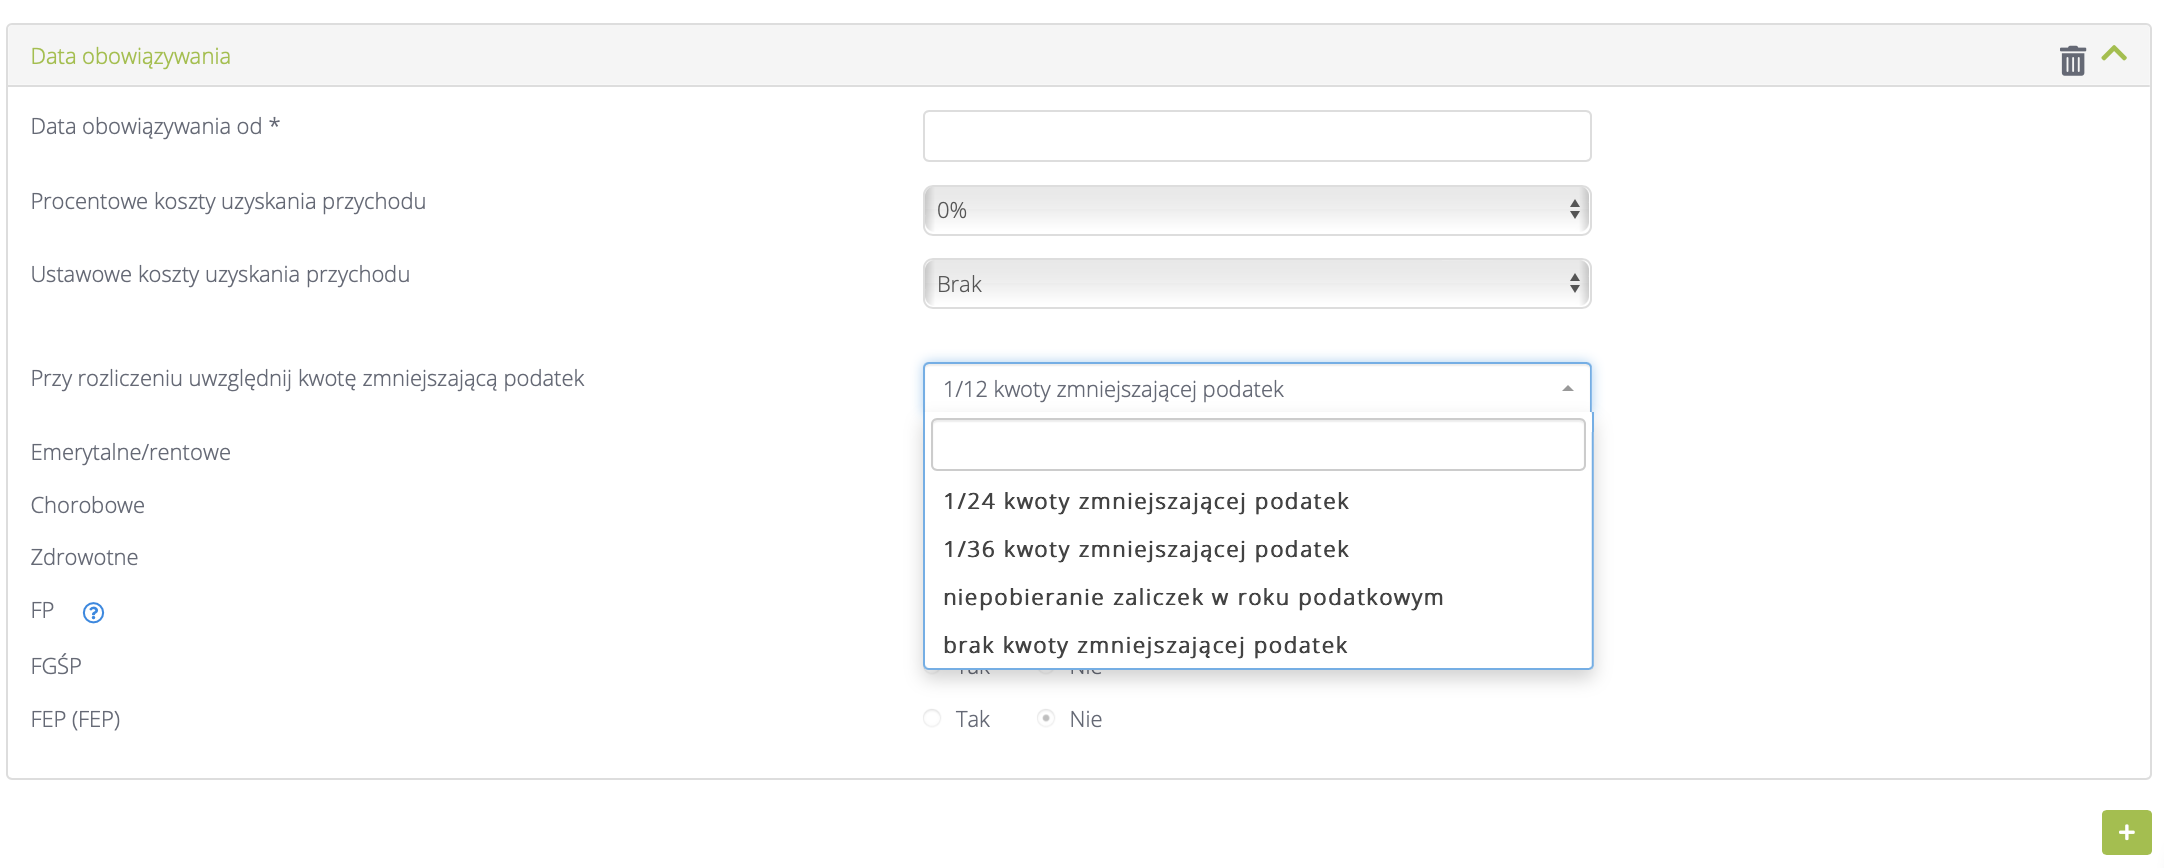Click the Procentowe koszty uzyskania przychodu label
Viewport: 2164px width, 868px height.
tap(228, 201)
